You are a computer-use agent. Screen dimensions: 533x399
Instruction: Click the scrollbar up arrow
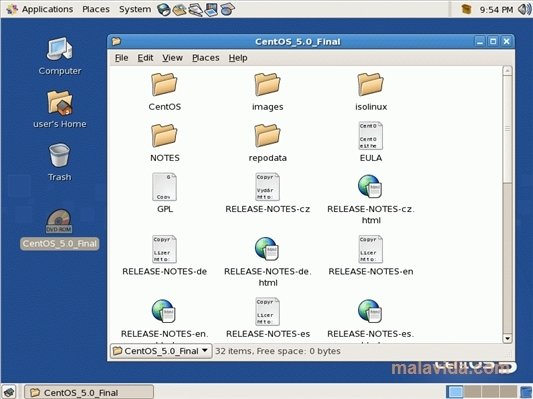click(x=507, y=71)
